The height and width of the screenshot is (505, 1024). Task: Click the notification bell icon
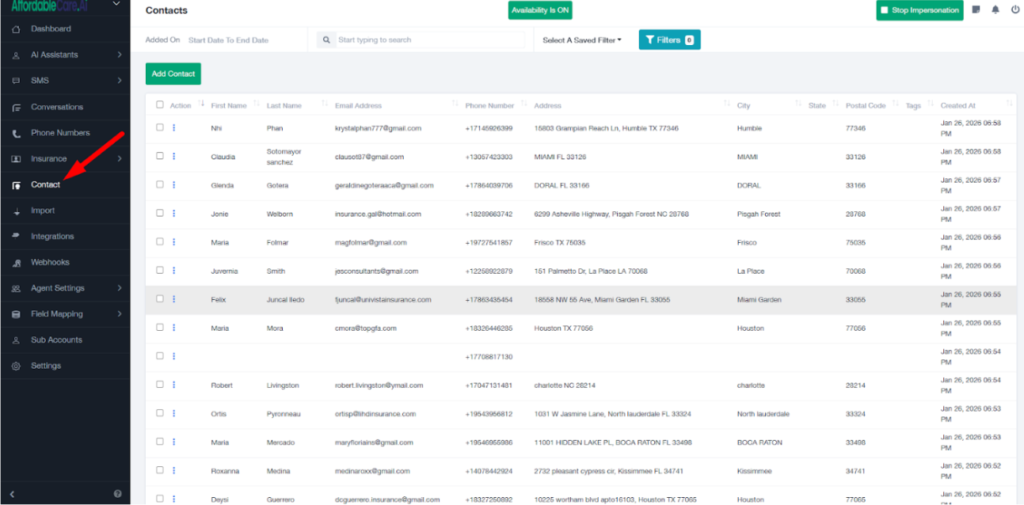[995, 10]
